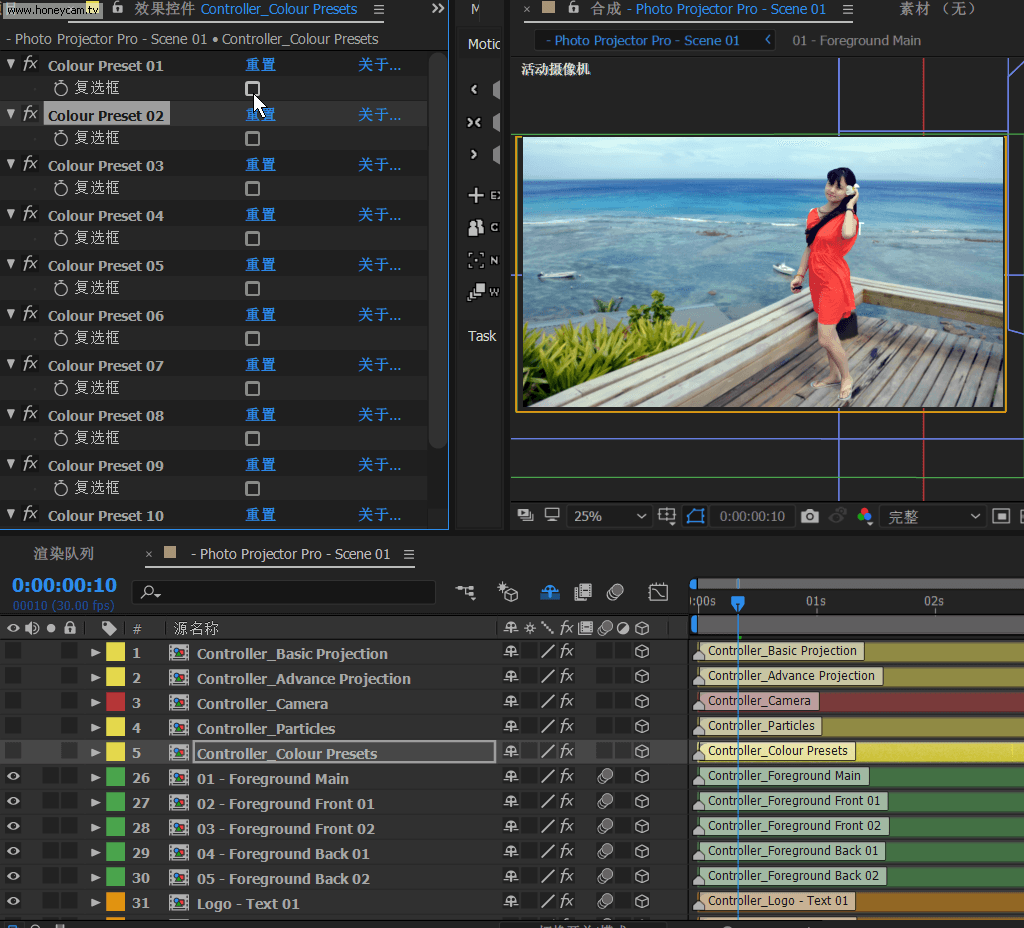Toggle mask and shape path visibility
This screenshot has width=1024, height=928.
click(696, 516)
